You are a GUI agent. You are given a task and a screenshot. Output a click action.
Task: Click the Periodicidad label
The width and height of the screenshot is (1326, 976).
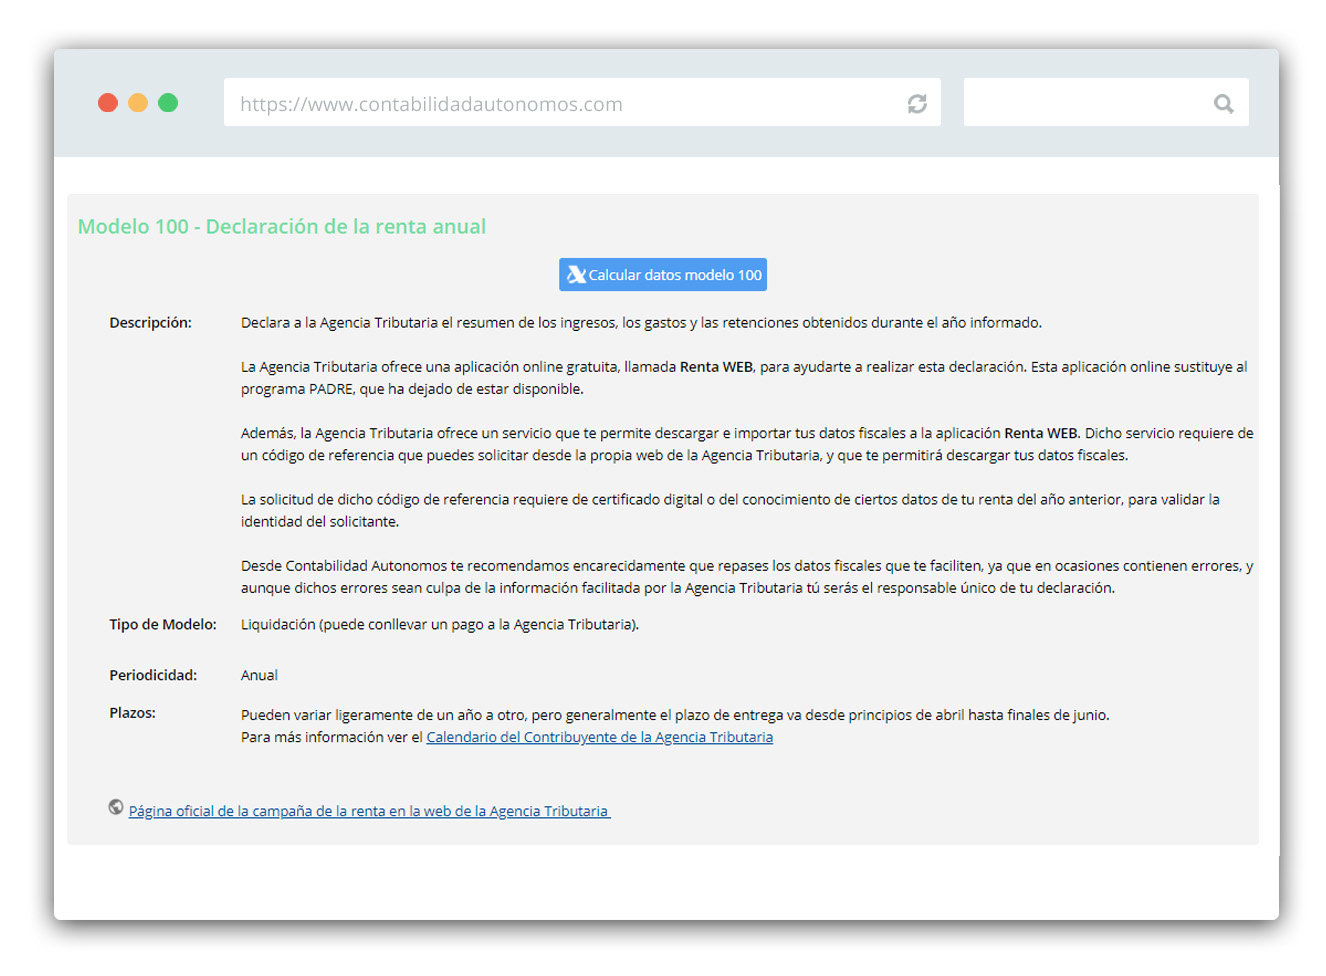click(x=153, y=676)
